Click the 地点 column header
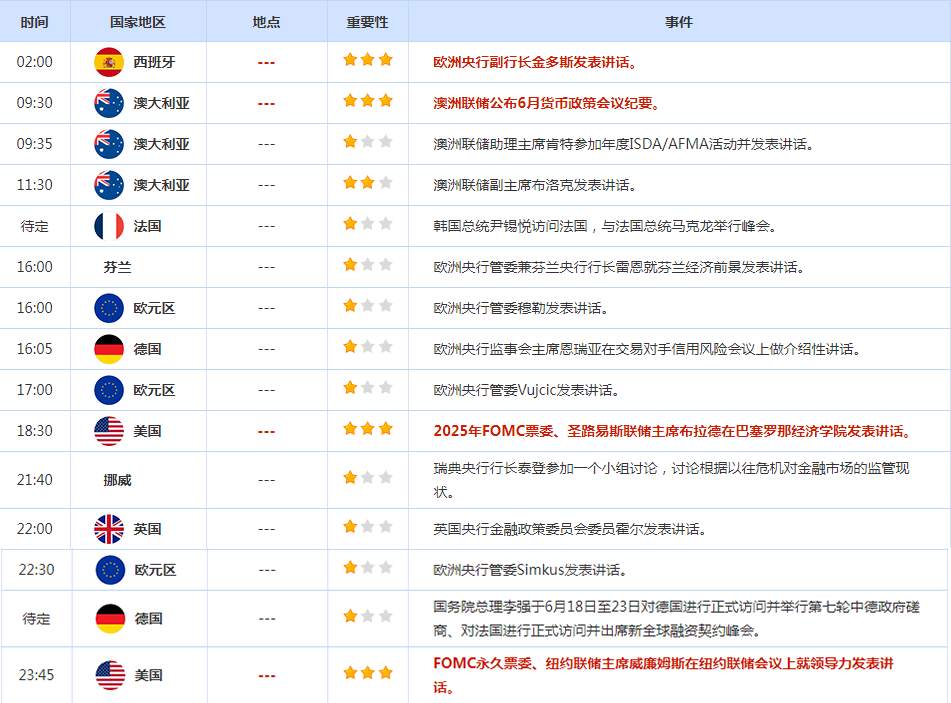 266,22
